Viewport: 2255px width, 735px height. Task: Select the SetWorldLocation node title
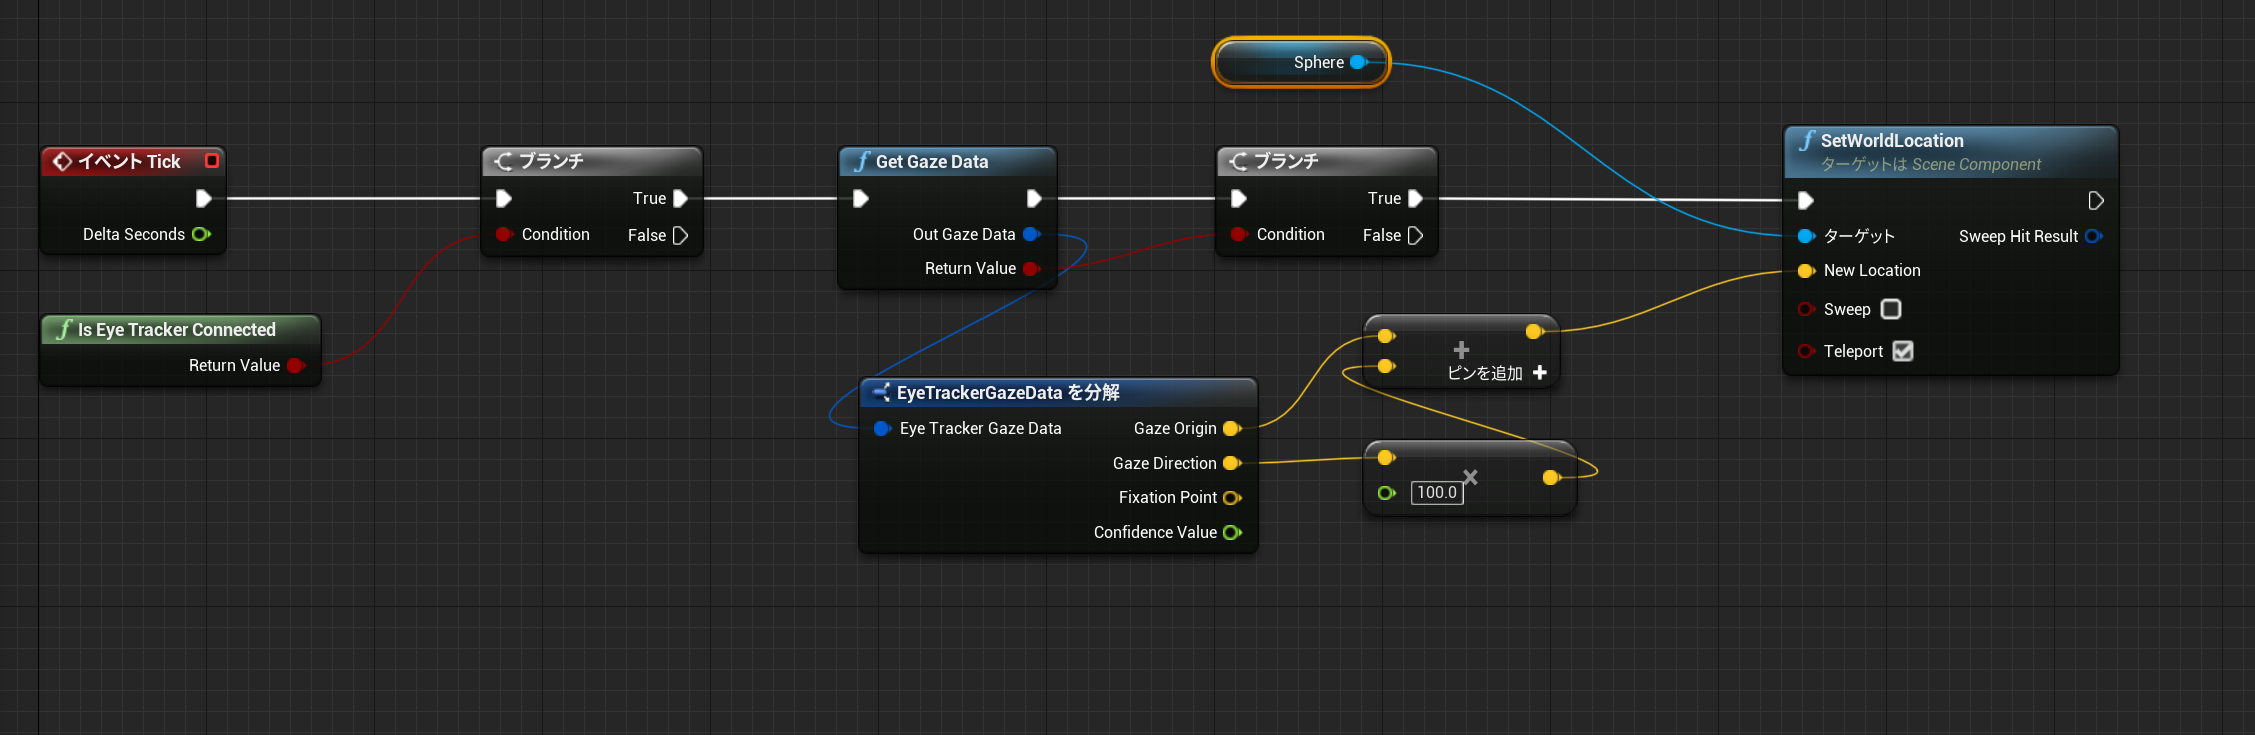(x=1892, y=141)
